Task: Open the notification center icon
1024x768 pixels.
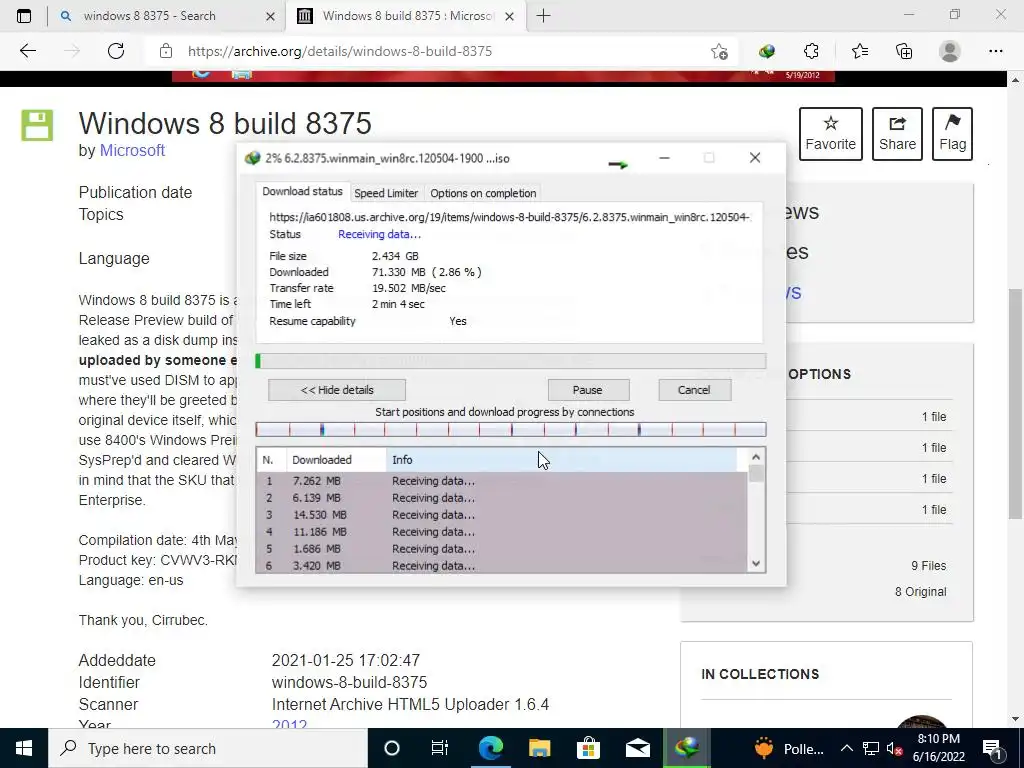Action: (x=992, y=748)
